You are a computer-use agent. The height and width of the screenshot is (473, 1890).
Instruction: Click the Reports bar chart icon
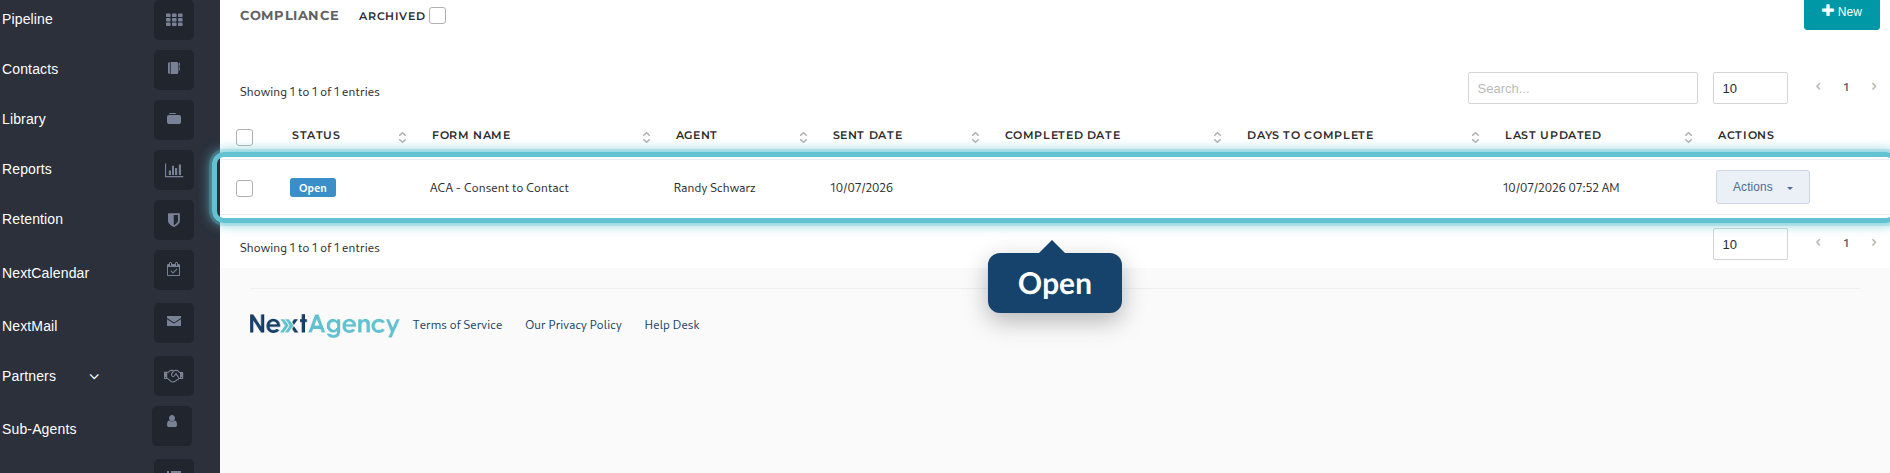point(174,169)
